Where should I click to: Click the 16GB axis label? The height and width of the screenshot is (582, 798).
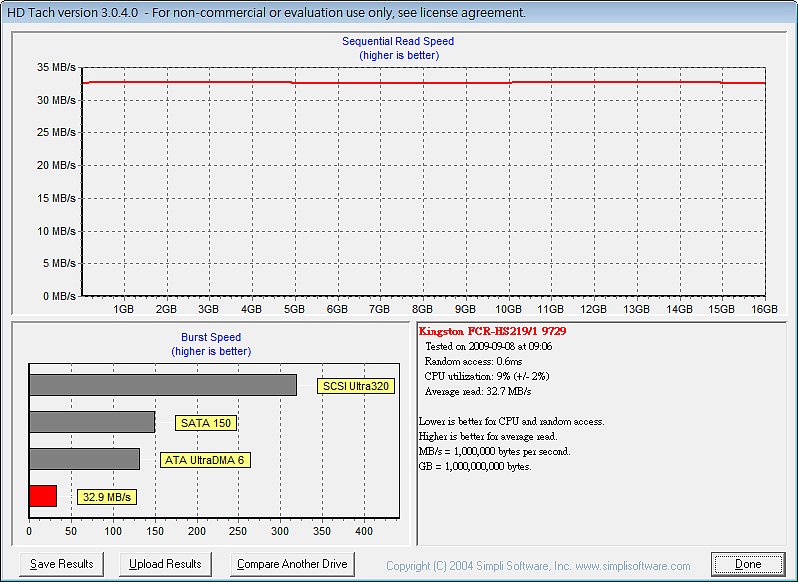click(x=764, y=309)
